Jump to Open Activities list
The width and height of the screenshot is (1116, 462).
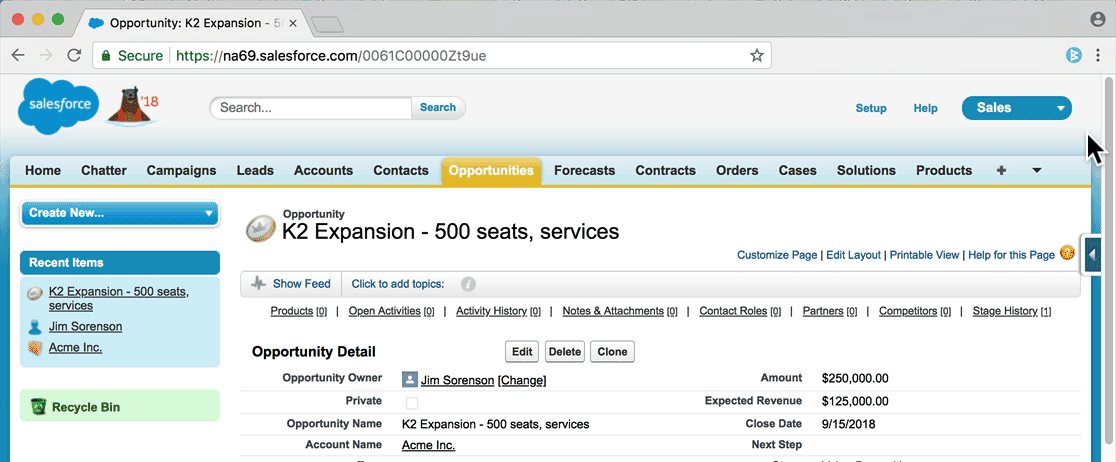[x=384, y=311]
